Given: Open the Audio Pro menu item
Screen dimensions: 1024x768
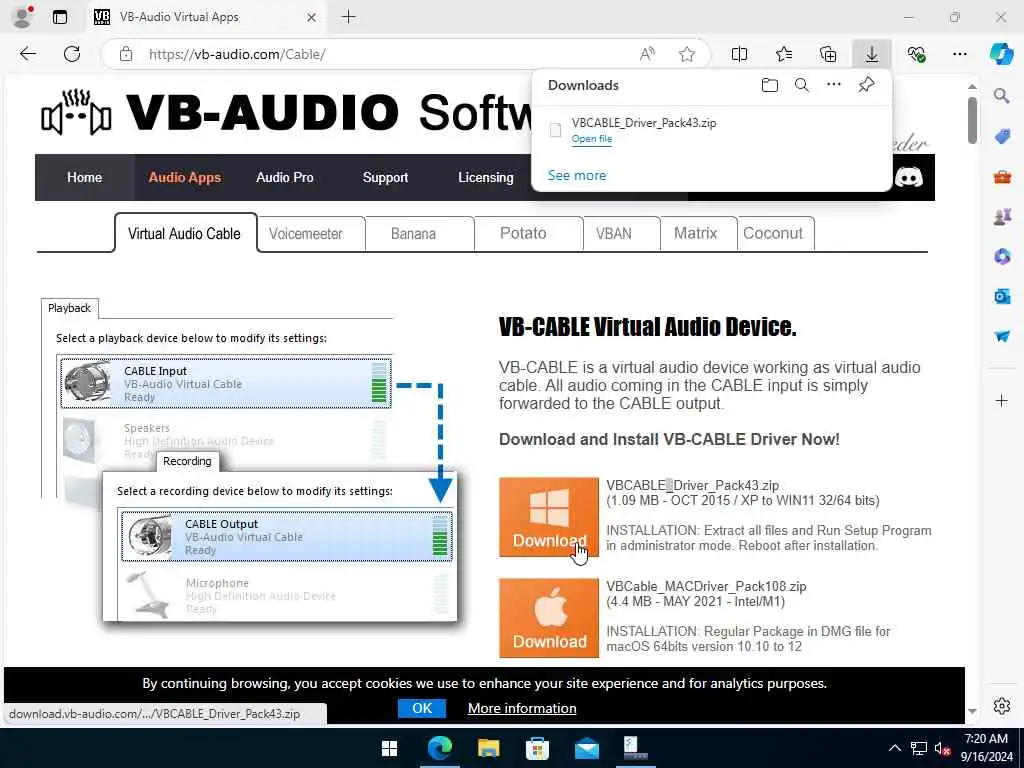Looking at the screenshot, I should click(285, 177).
